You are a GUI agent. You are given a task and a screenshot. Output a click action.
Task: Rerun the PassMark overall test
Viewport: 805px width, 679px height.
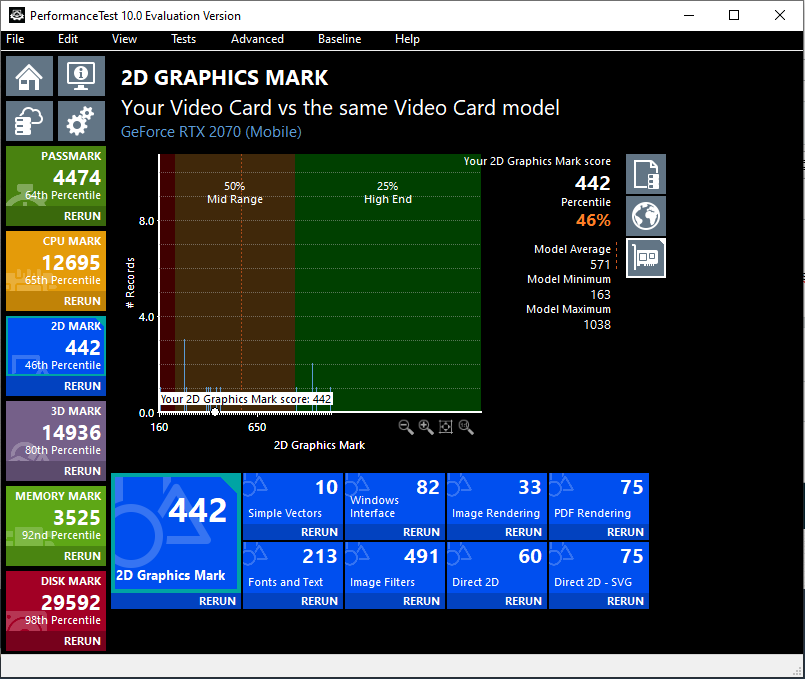(82, 216)
